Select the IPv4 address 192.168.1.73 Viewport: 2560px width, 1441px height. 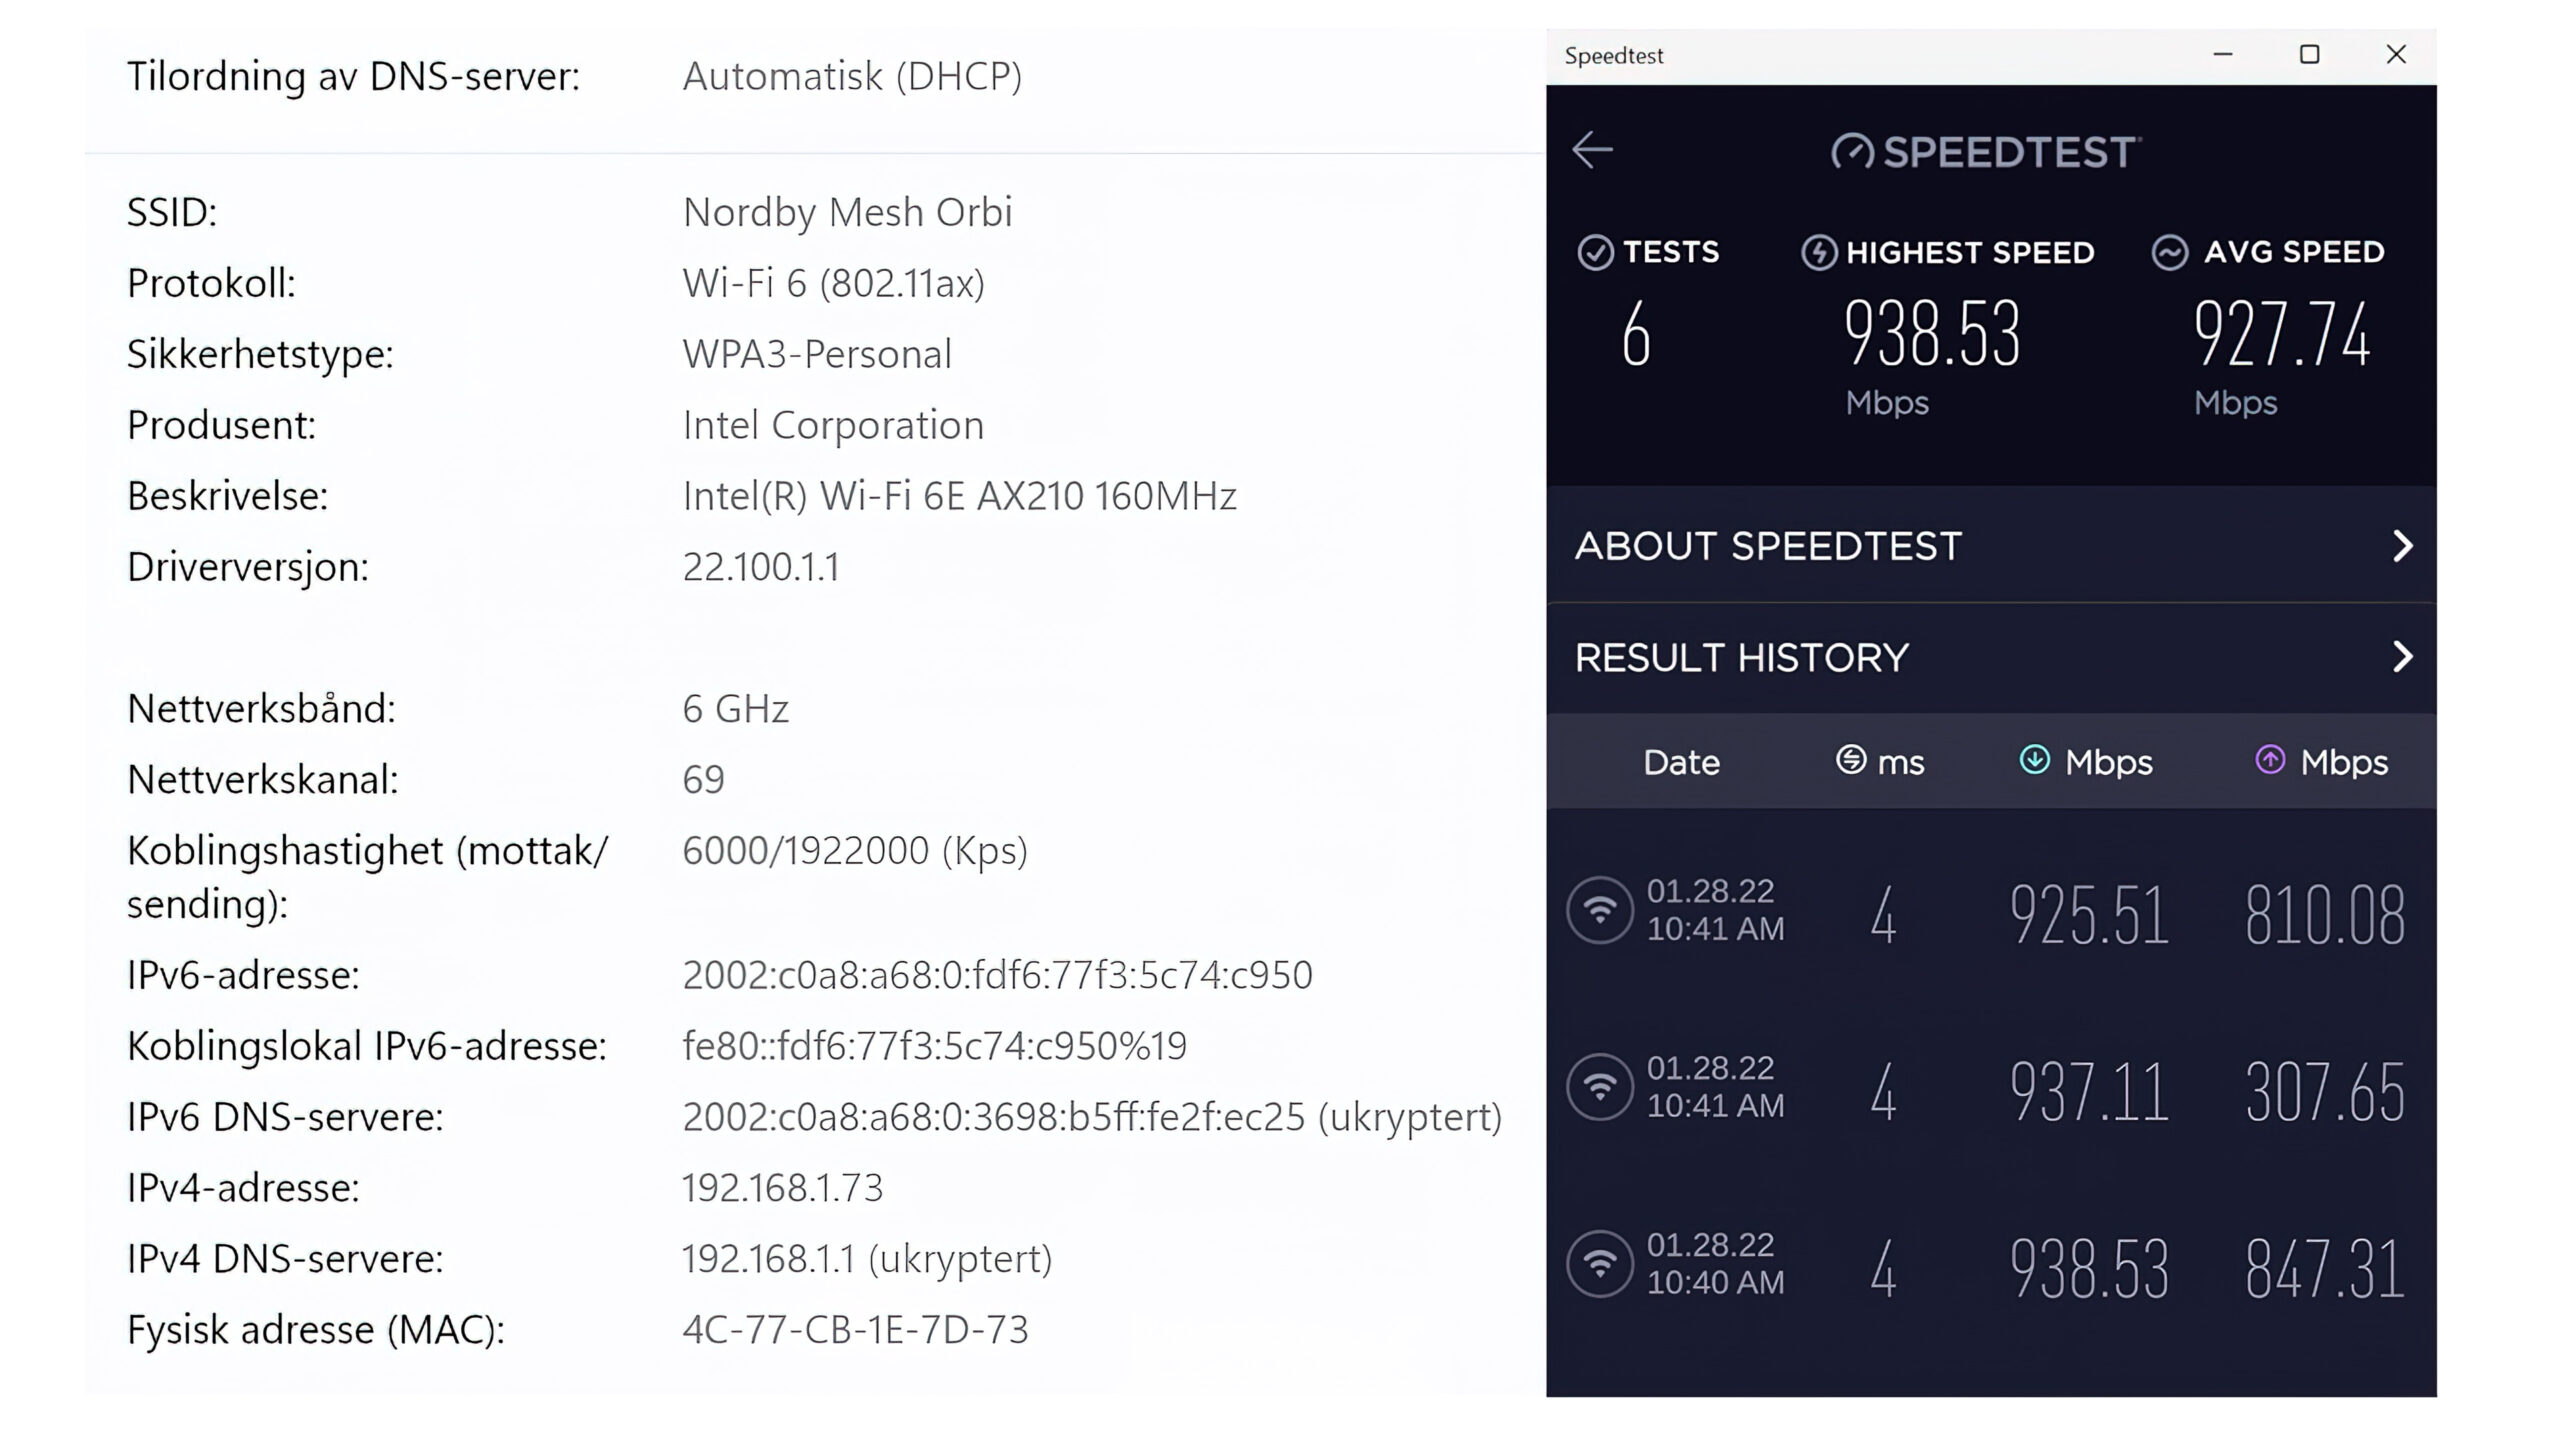pyautogui.click(x=782, y=1188)
